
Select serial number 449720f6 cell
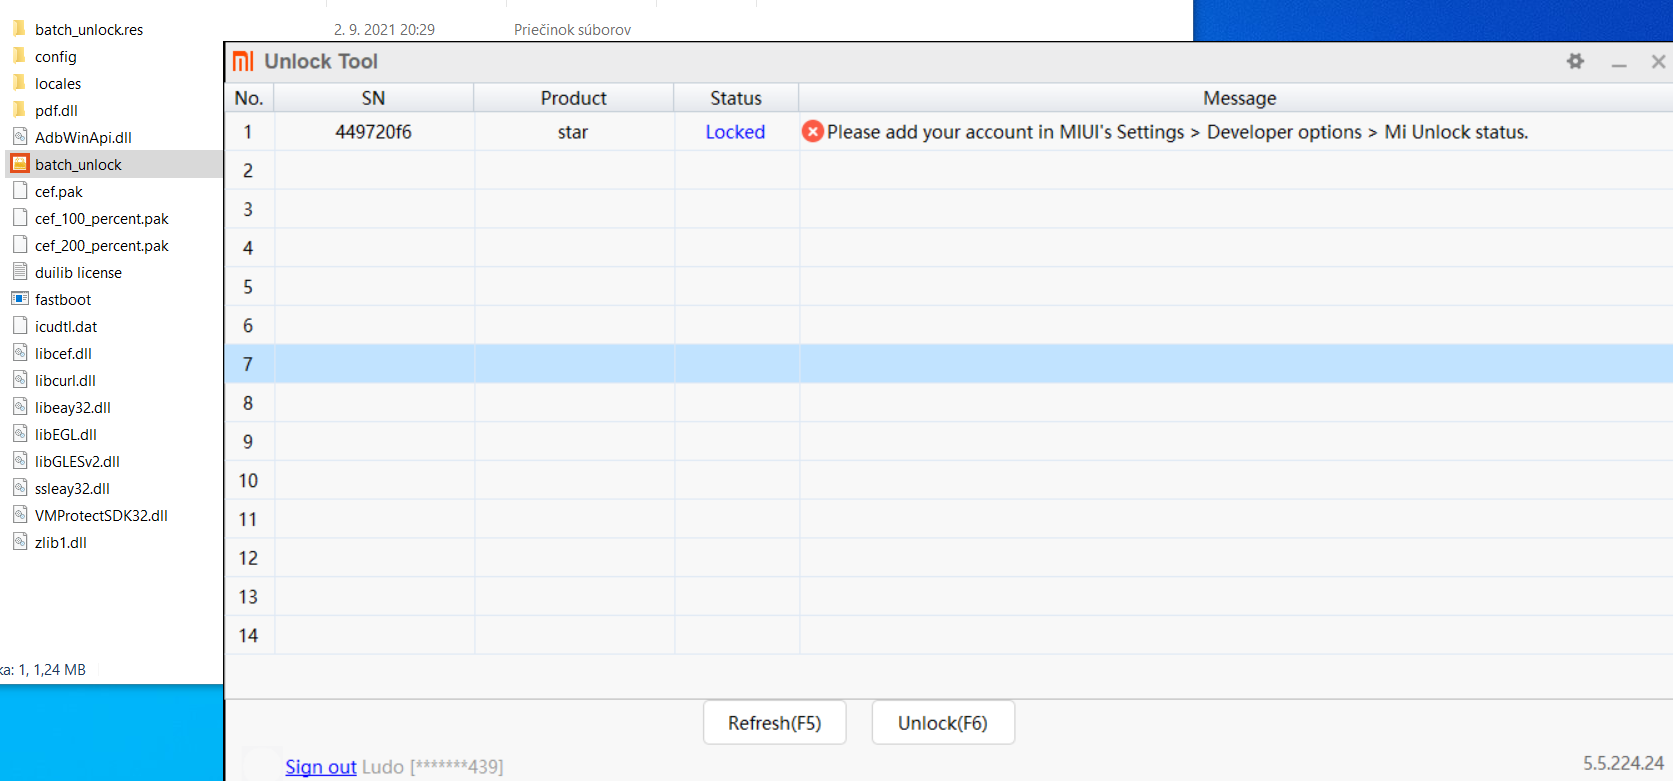tap(373, 132)
